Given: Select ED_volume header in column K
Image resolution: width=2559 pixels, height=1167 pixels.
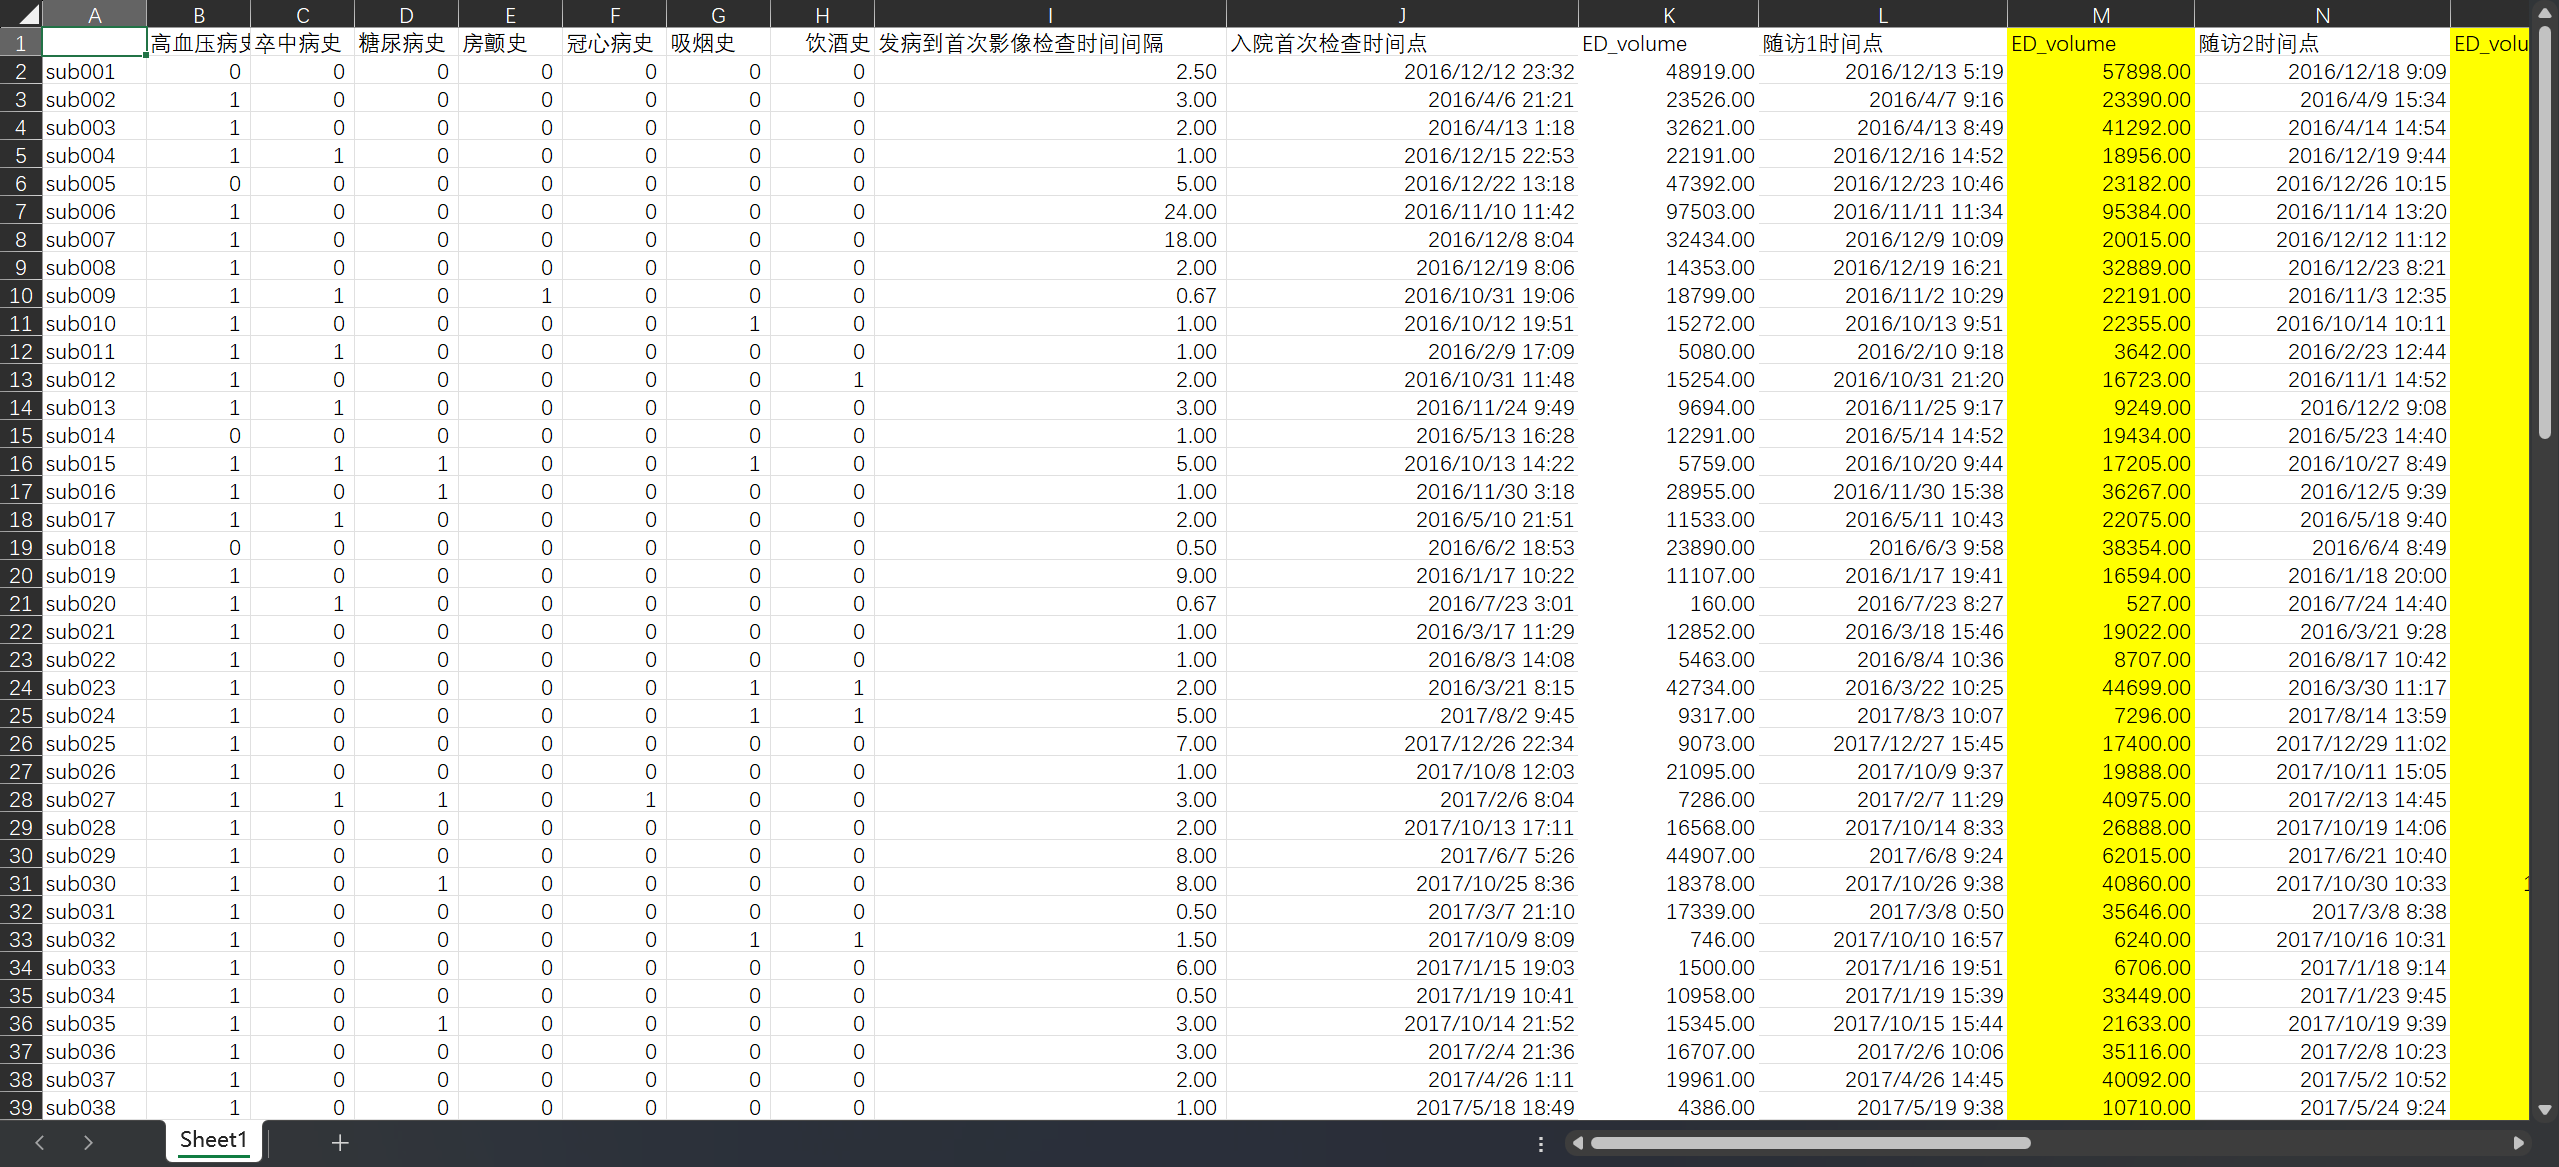Looking at the screenshot, I should tap(1668, 43).
